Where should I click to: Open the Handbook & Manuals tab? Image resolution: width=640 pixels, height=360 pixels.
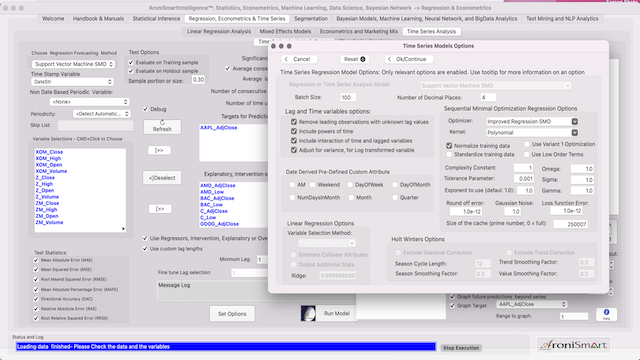[x=98, y=19]
